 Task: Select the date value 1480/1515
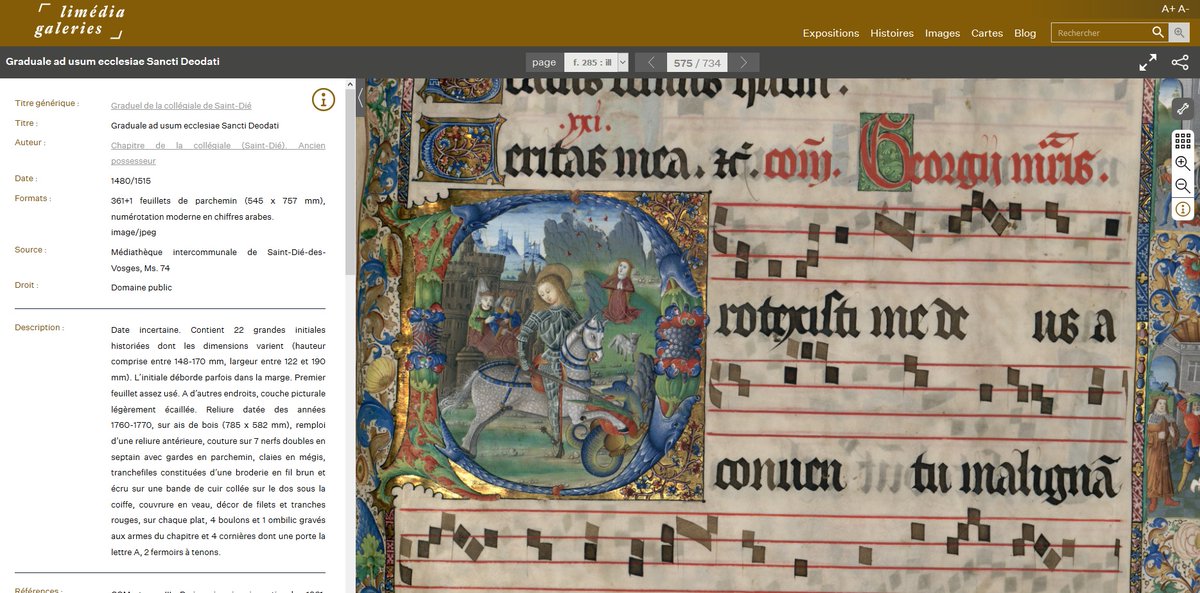[132, 180]
